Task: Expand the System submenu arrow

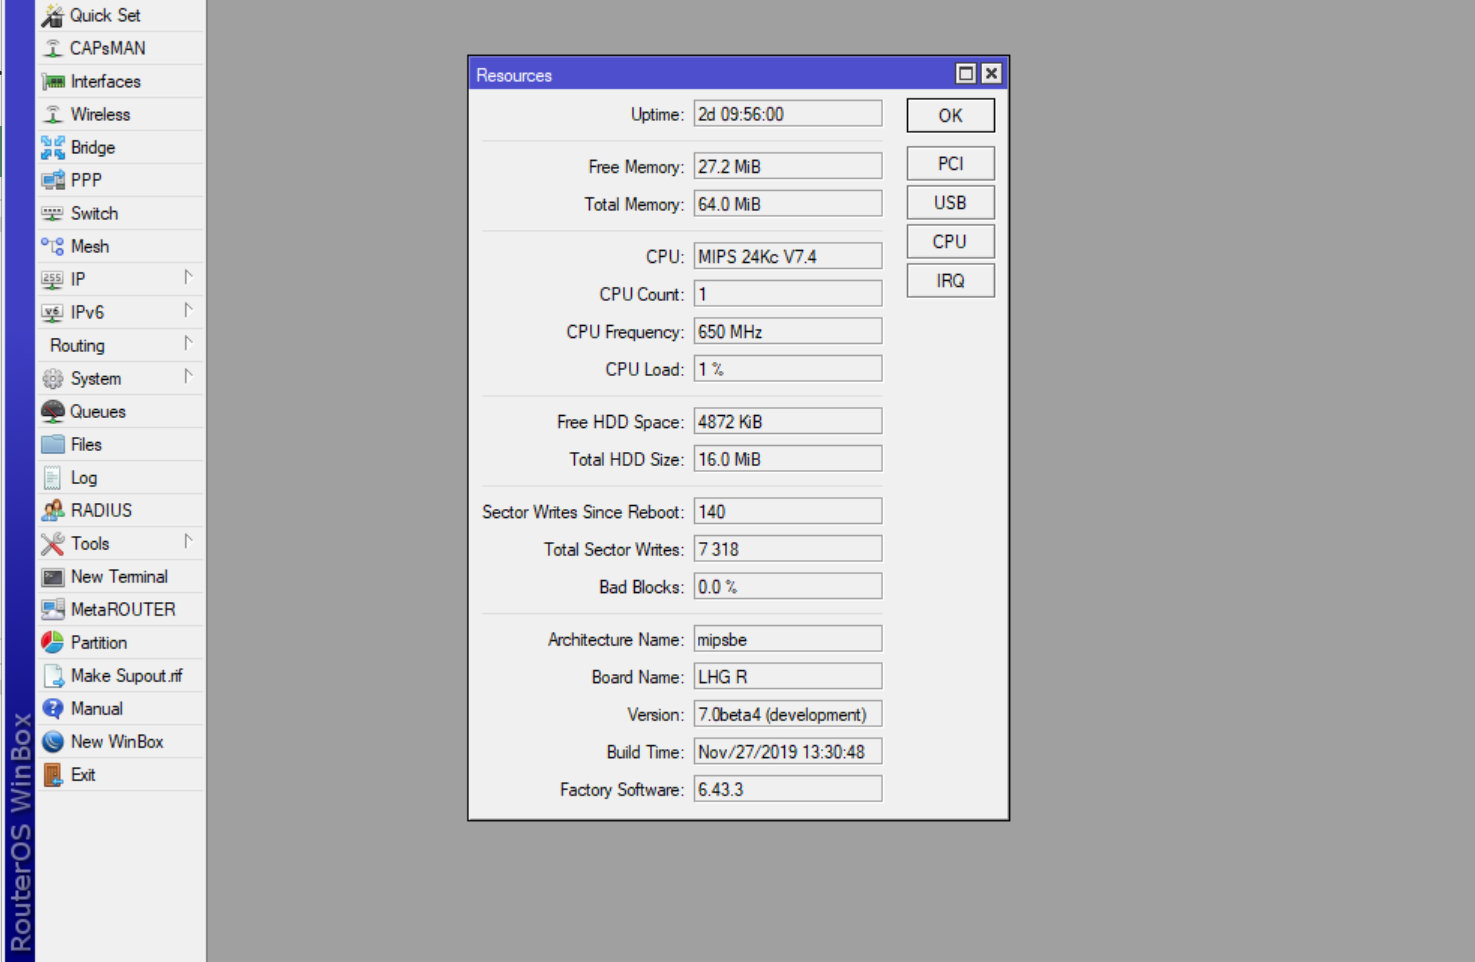Action: point(187,377)
